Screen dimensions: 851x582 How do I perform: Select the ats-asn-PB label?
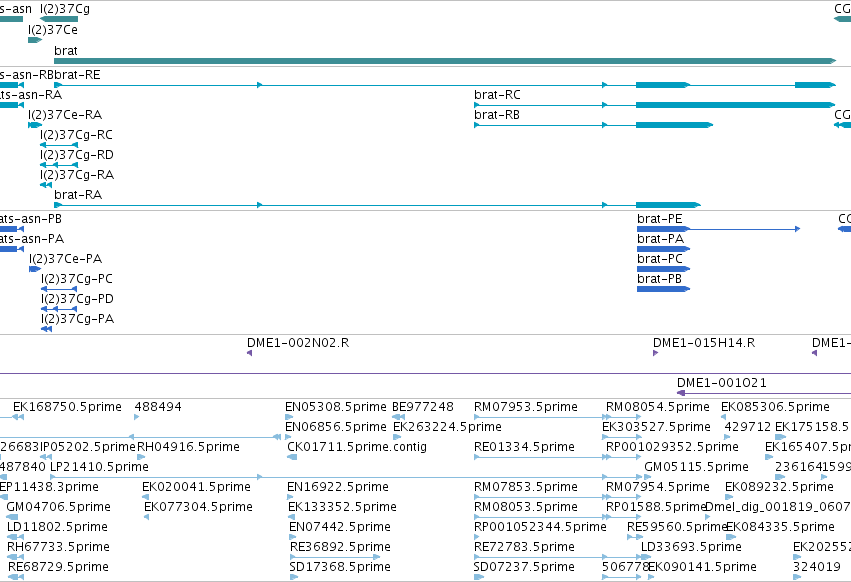(x=30, y=219)
